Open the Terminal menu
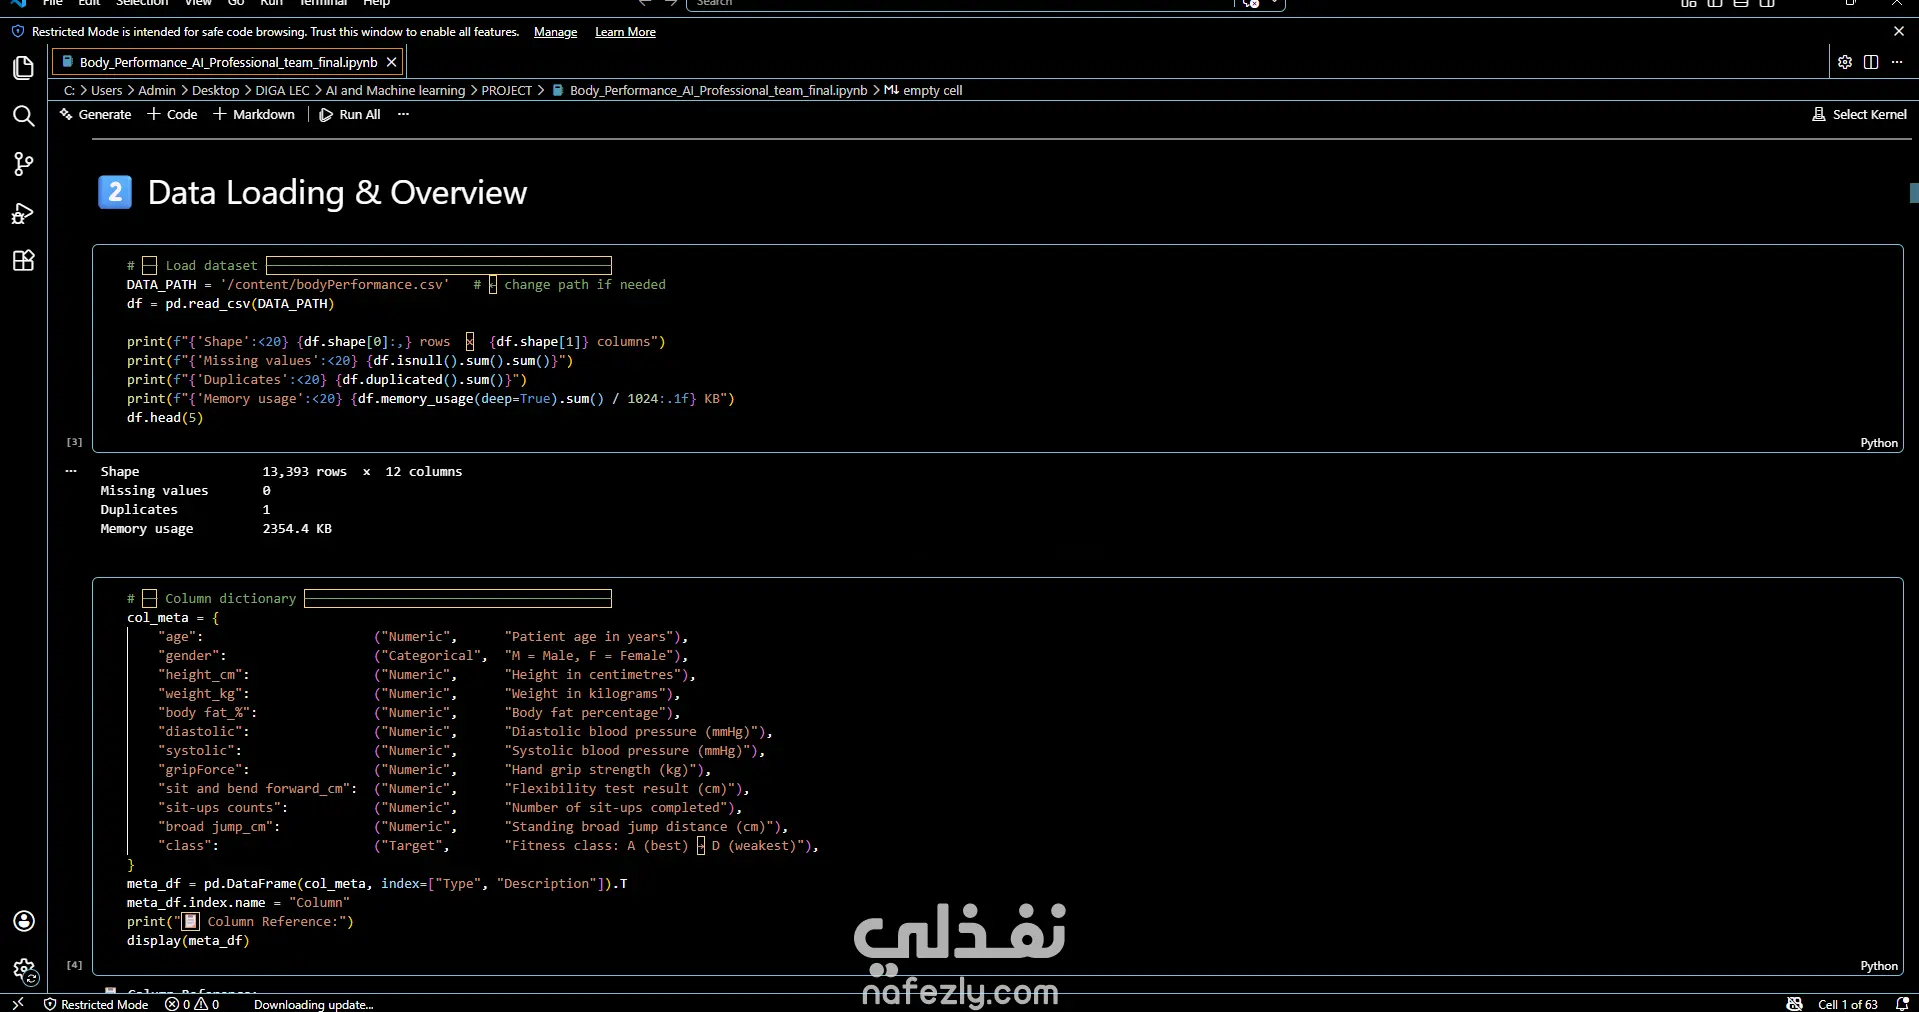 click(323, 3)
